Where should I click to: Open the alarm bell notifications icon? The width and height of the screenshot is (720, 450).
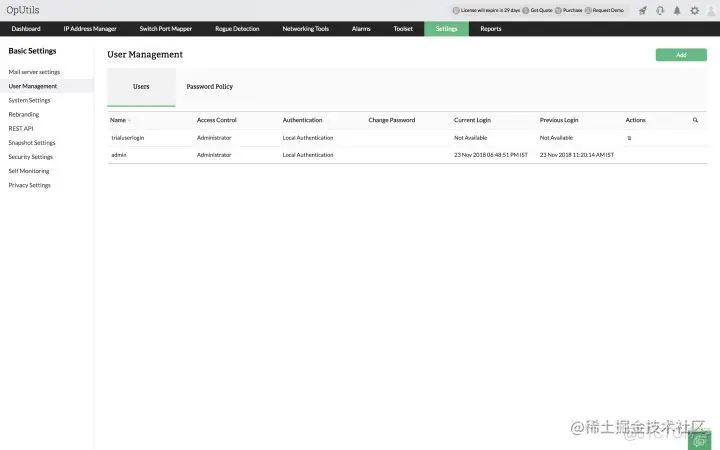coord(677,10)
